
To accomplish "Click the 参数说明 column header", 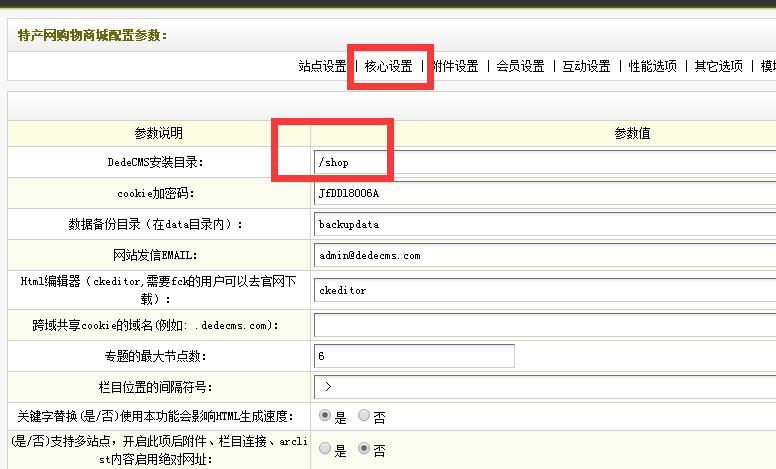I will click(x=158, y=133).
